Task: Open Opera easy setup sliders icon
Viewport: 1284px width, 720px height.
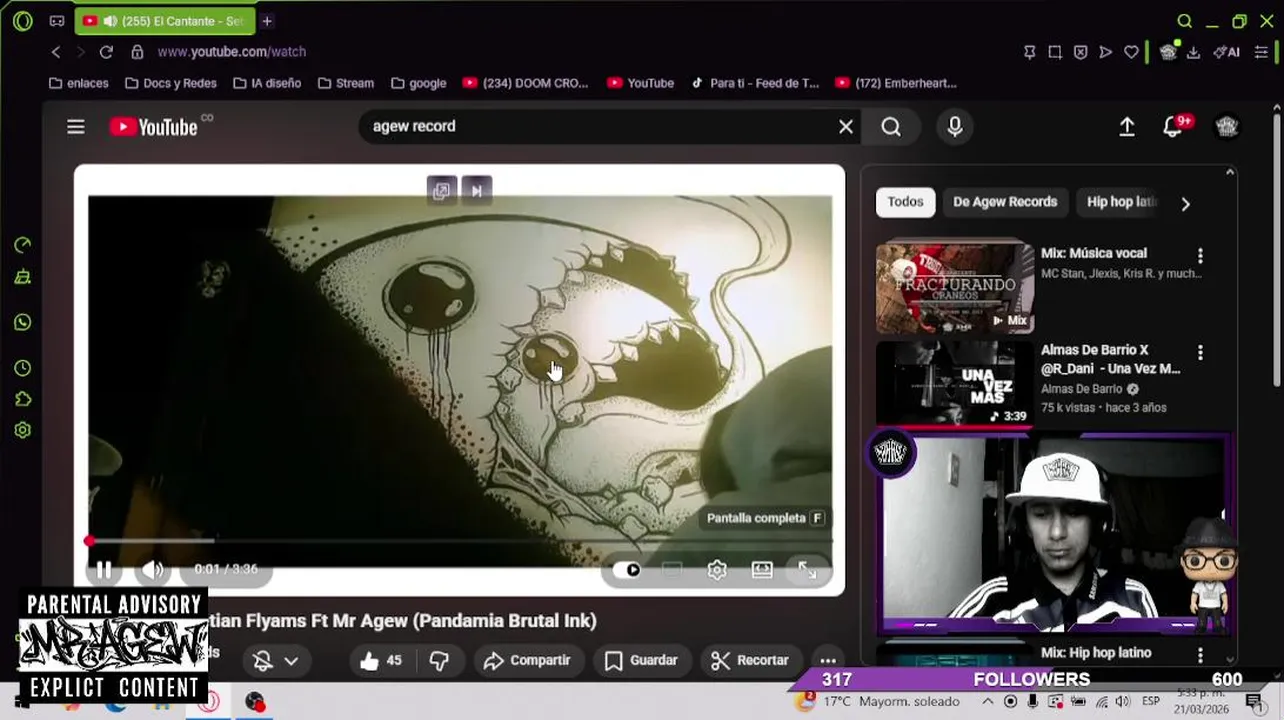Action: (1261, 52)
